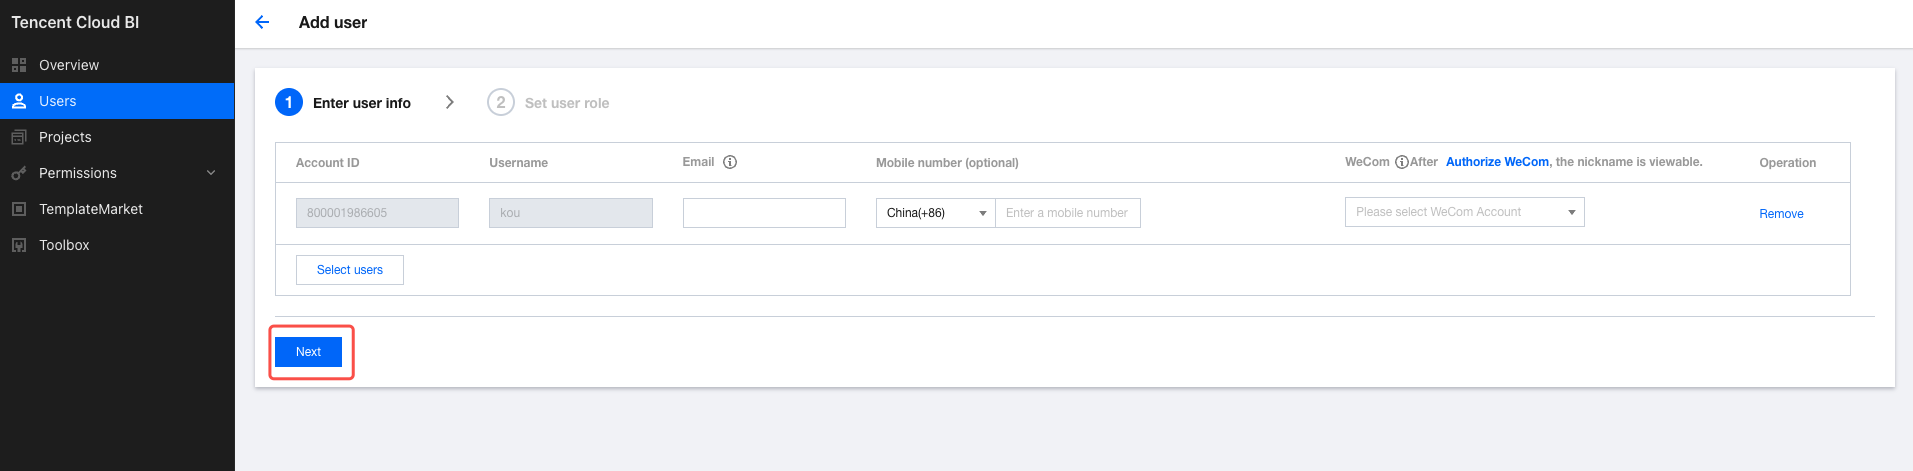This screenshot has width=1913, height=471.
Task: Open the China(+86) country code dropdown
Action: 935,213
